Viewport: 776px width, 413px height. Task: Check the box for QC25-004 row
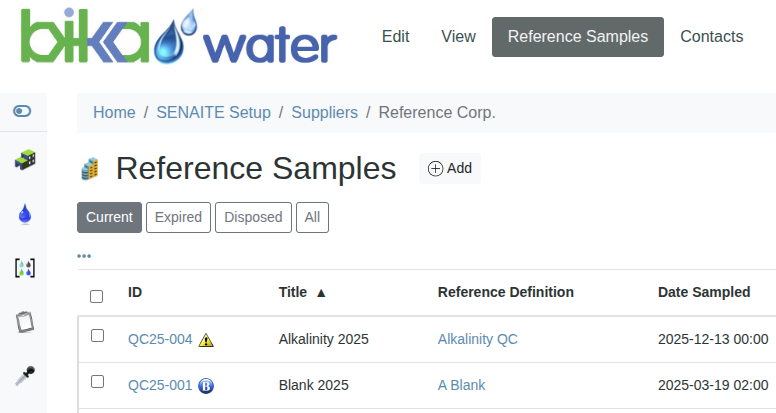pyautogui.click(x=97, y=336)
